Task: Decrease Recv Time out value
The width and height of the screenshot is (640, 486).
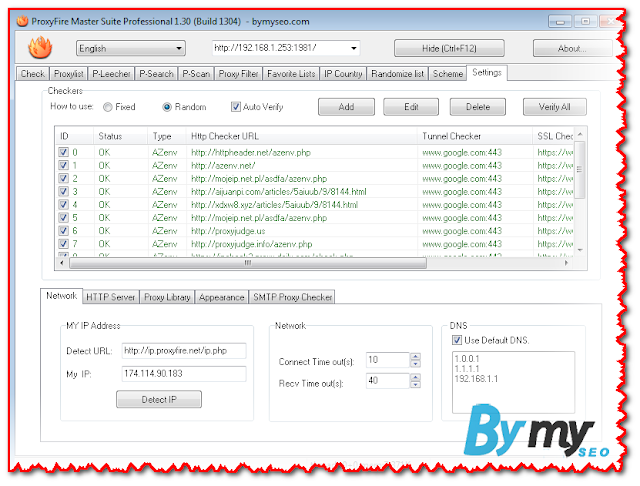Action: pyautogui.click(x=415, y=384)
